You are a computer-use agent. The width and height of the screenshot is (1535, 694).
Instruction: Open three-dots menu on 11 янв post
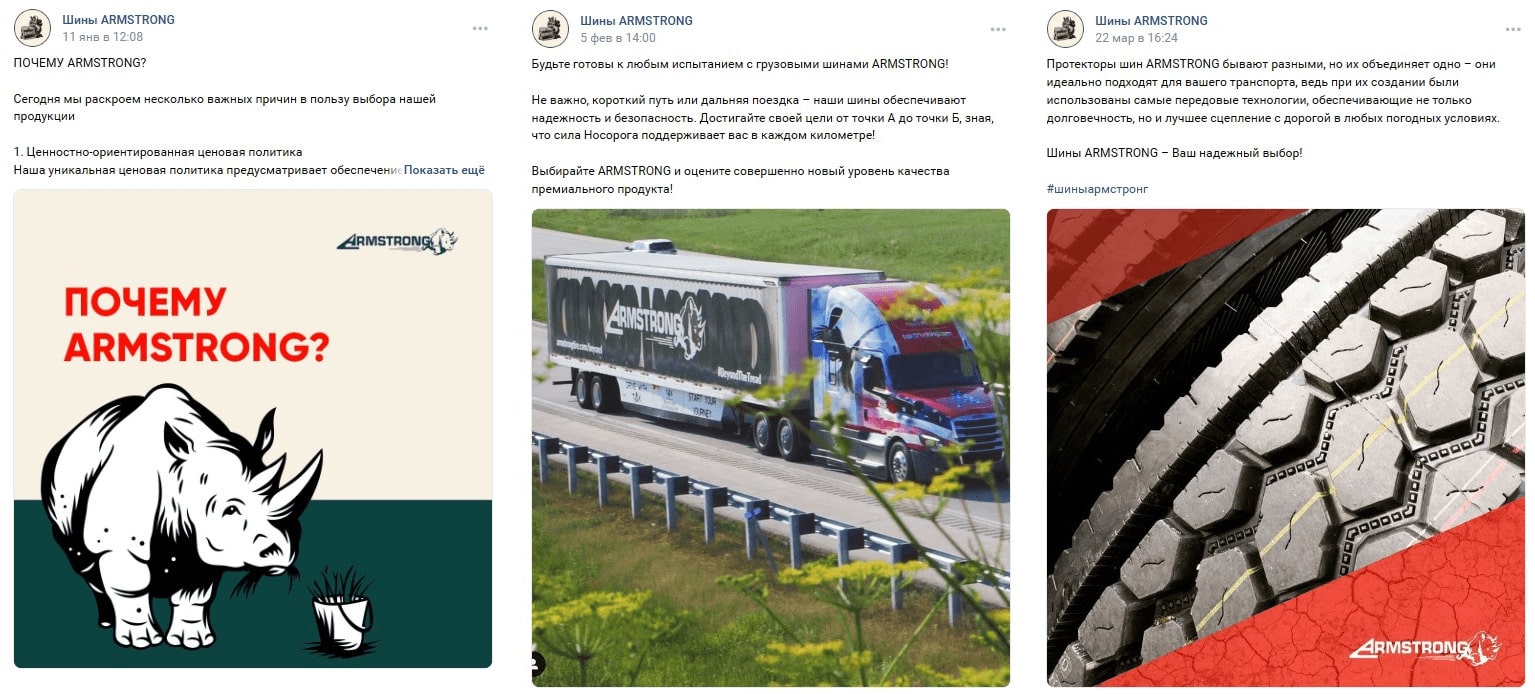[x=481, y=29]
